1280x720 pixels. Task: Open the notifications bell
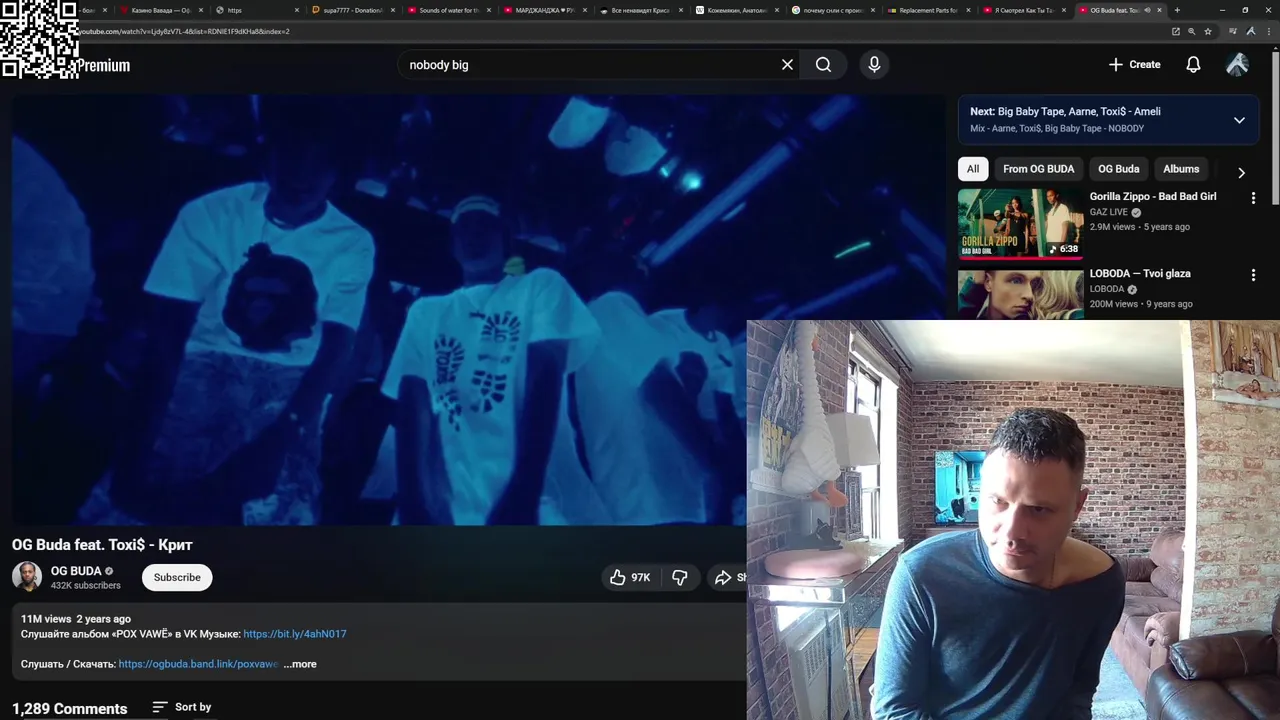[1193, 65]
